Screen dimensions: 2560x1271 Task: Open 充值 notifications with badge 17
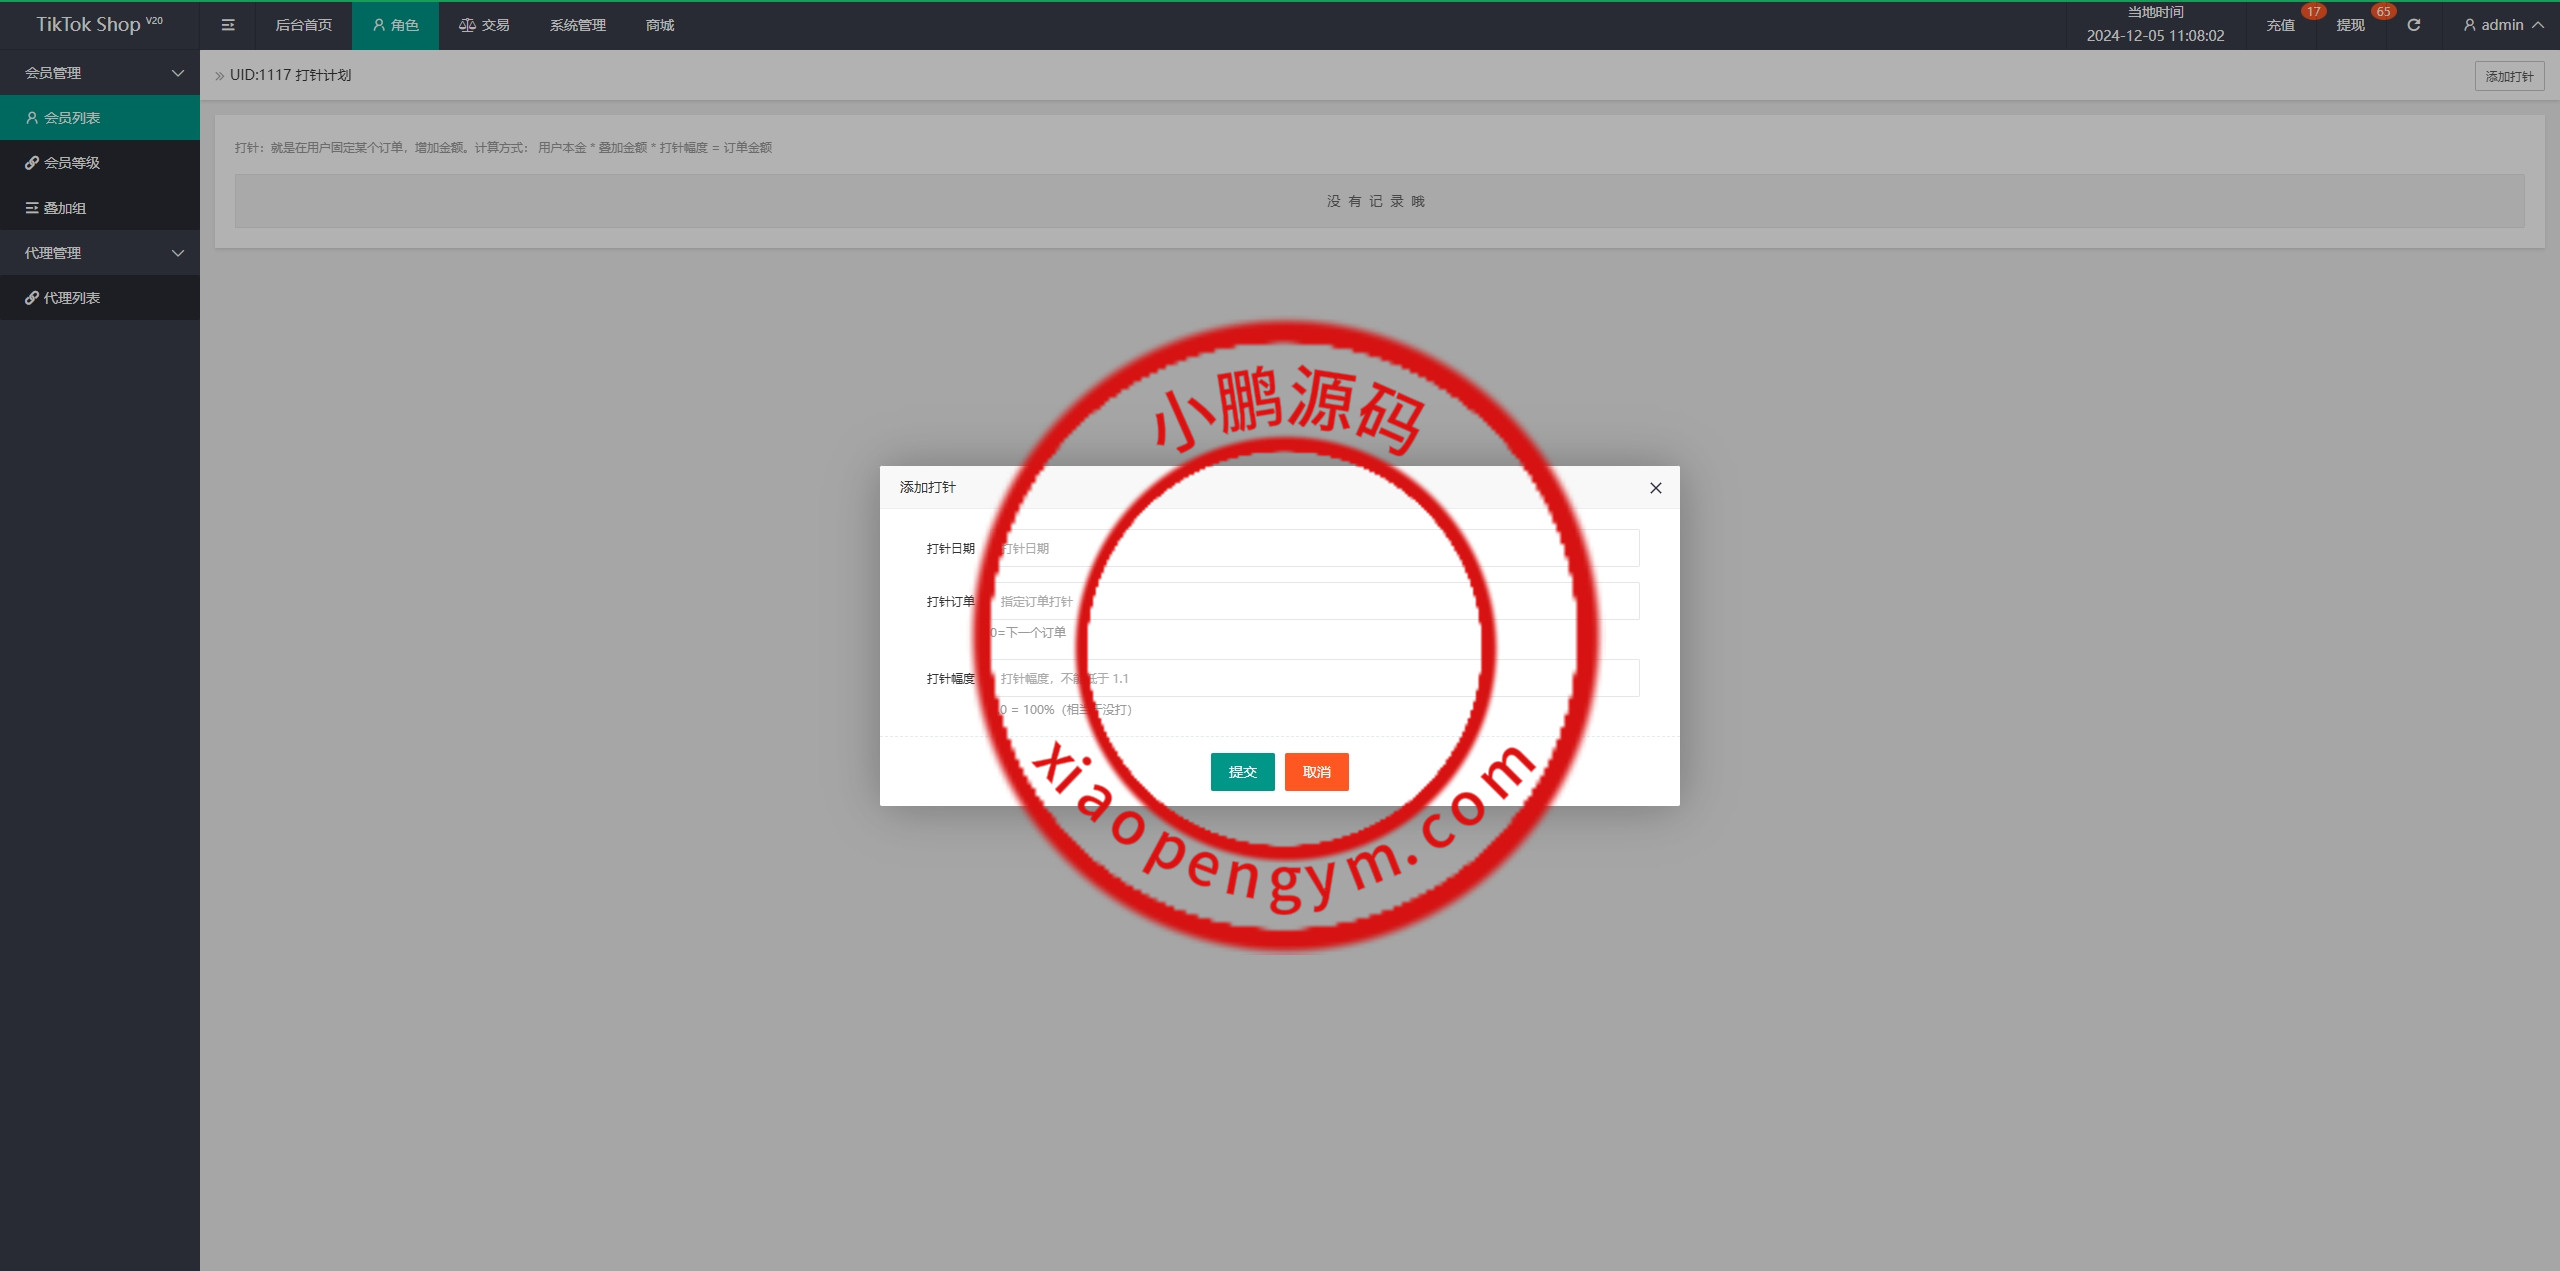click(2280, 25)
